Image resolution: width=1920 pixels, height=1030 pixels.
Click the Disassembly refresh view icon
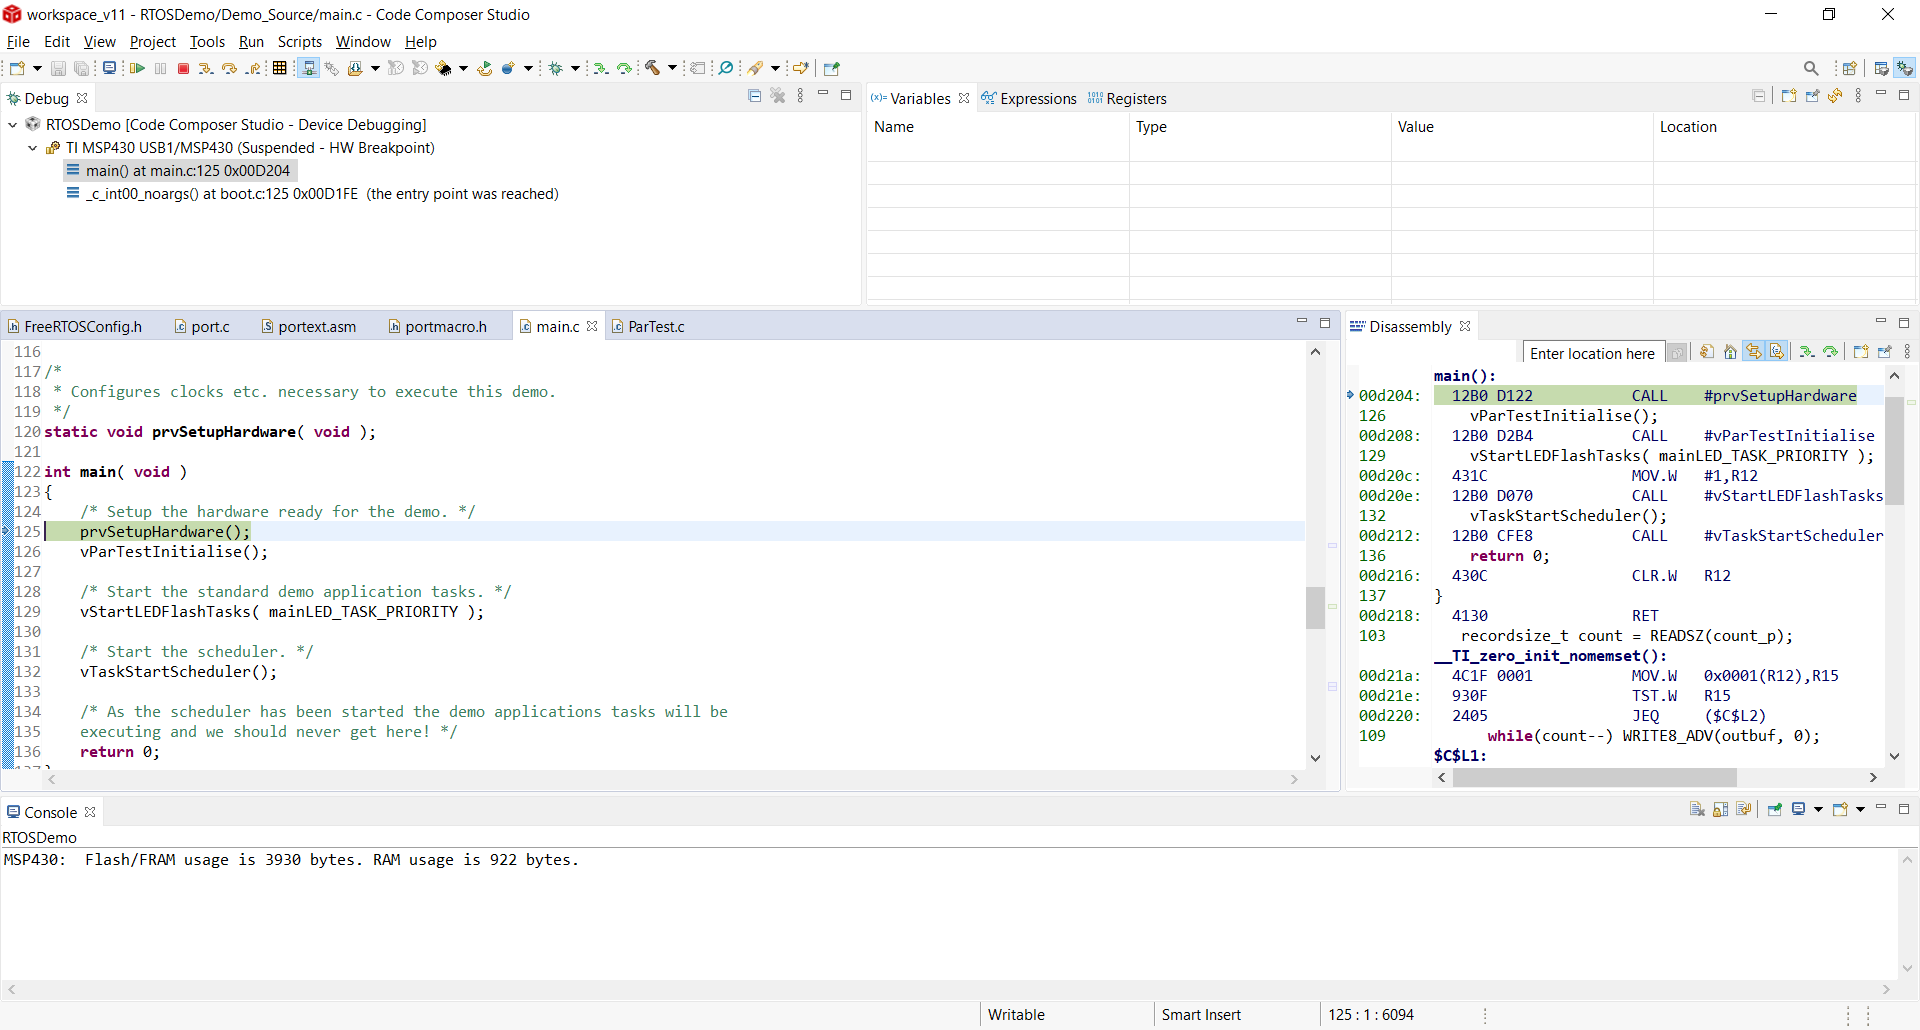tap(1707, 352)
